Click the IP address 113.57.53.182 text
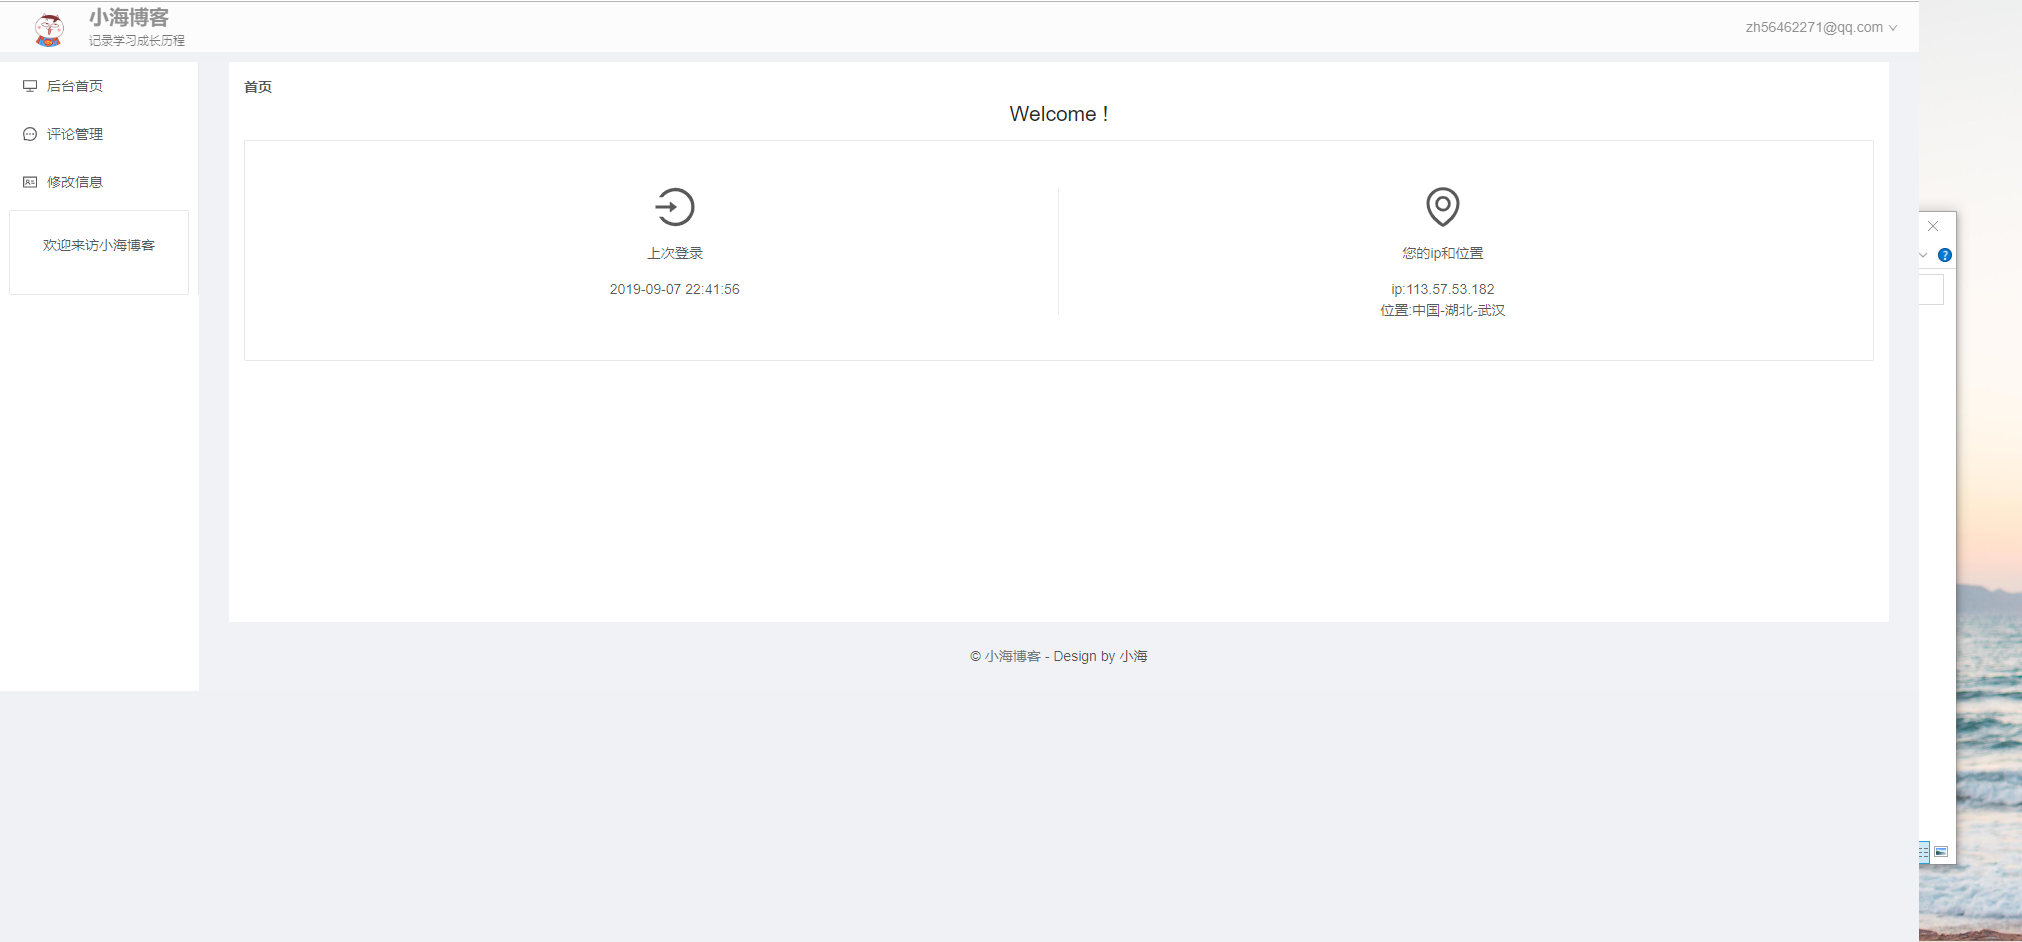The height and width of the screenshot is (942, 2022). point(1449,289)
